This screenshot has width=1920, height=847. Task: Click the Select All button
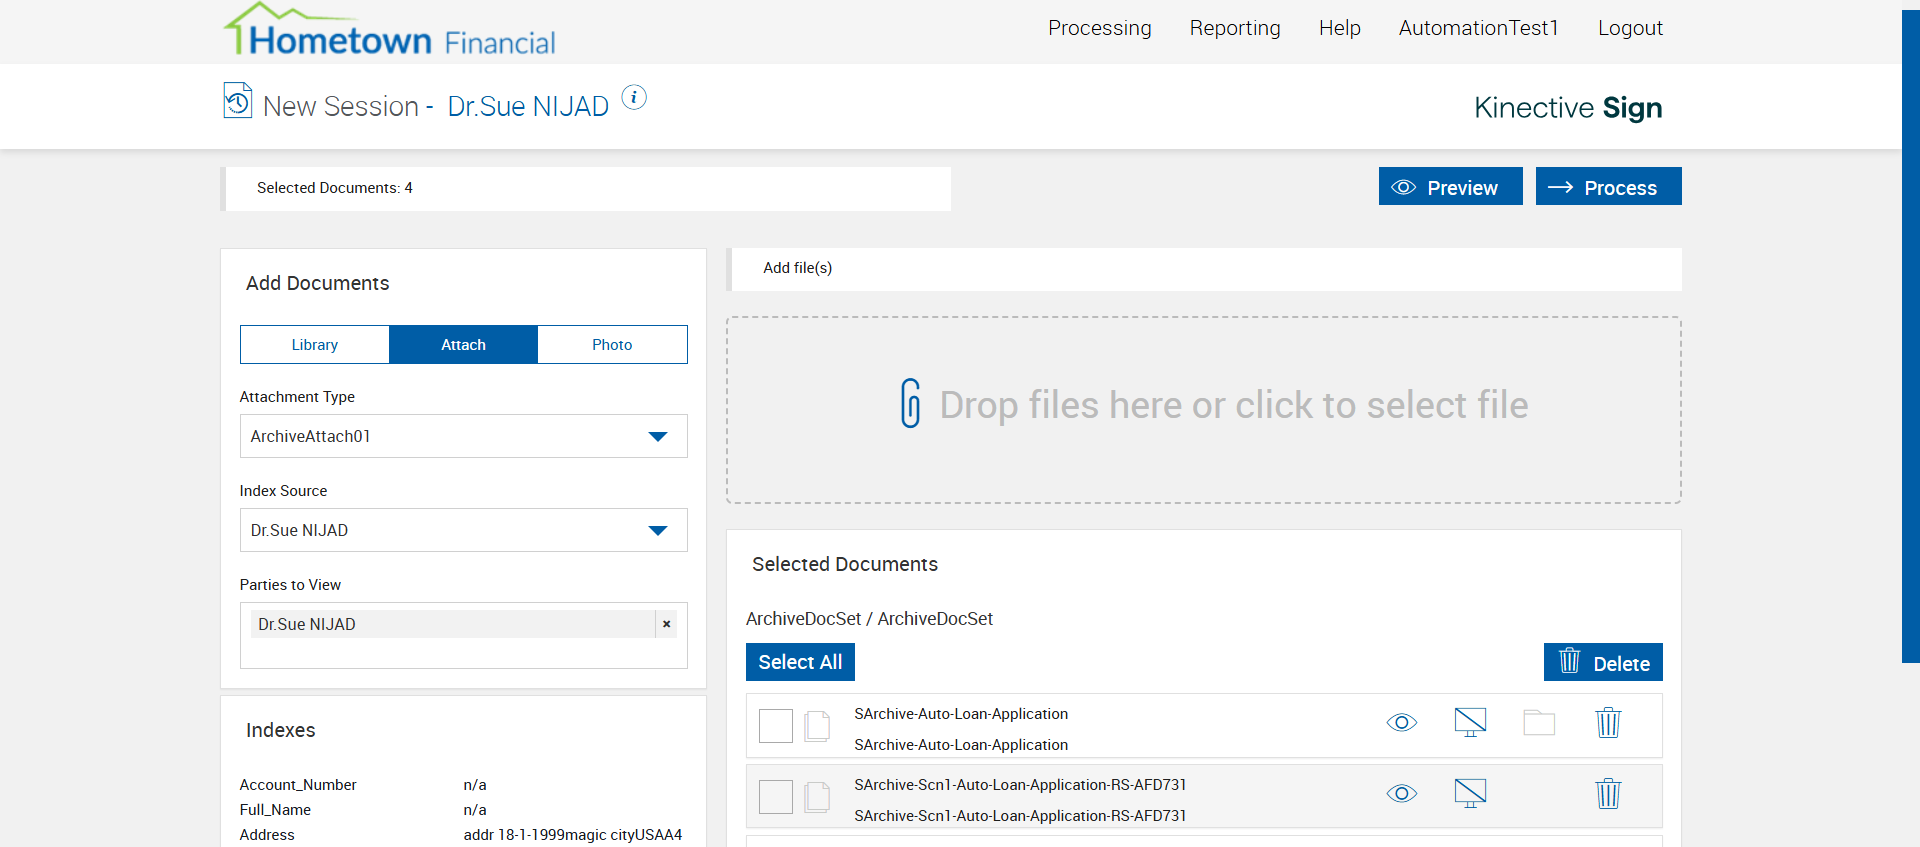(800, 662)
